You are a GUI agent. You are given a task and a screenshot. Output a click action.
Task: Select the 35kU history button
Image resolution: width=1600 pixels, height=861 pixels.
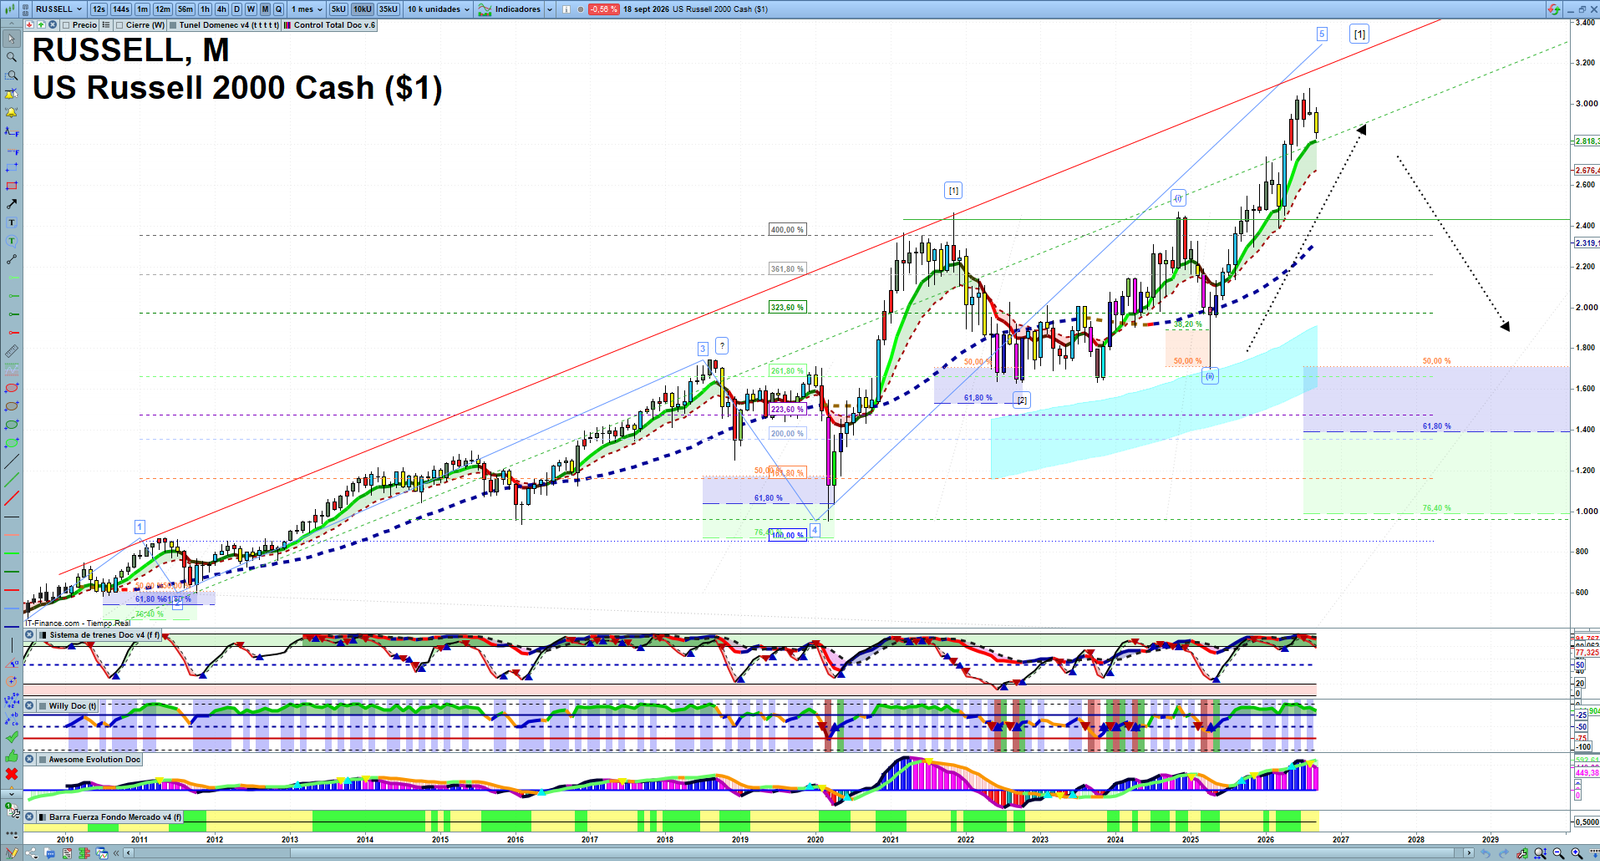388,9
